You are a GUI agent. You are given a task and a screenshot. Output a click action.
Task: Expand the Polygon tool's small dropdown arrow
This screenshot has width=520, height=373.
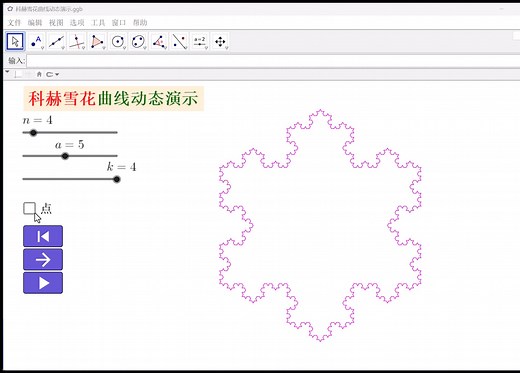(104, 48)
